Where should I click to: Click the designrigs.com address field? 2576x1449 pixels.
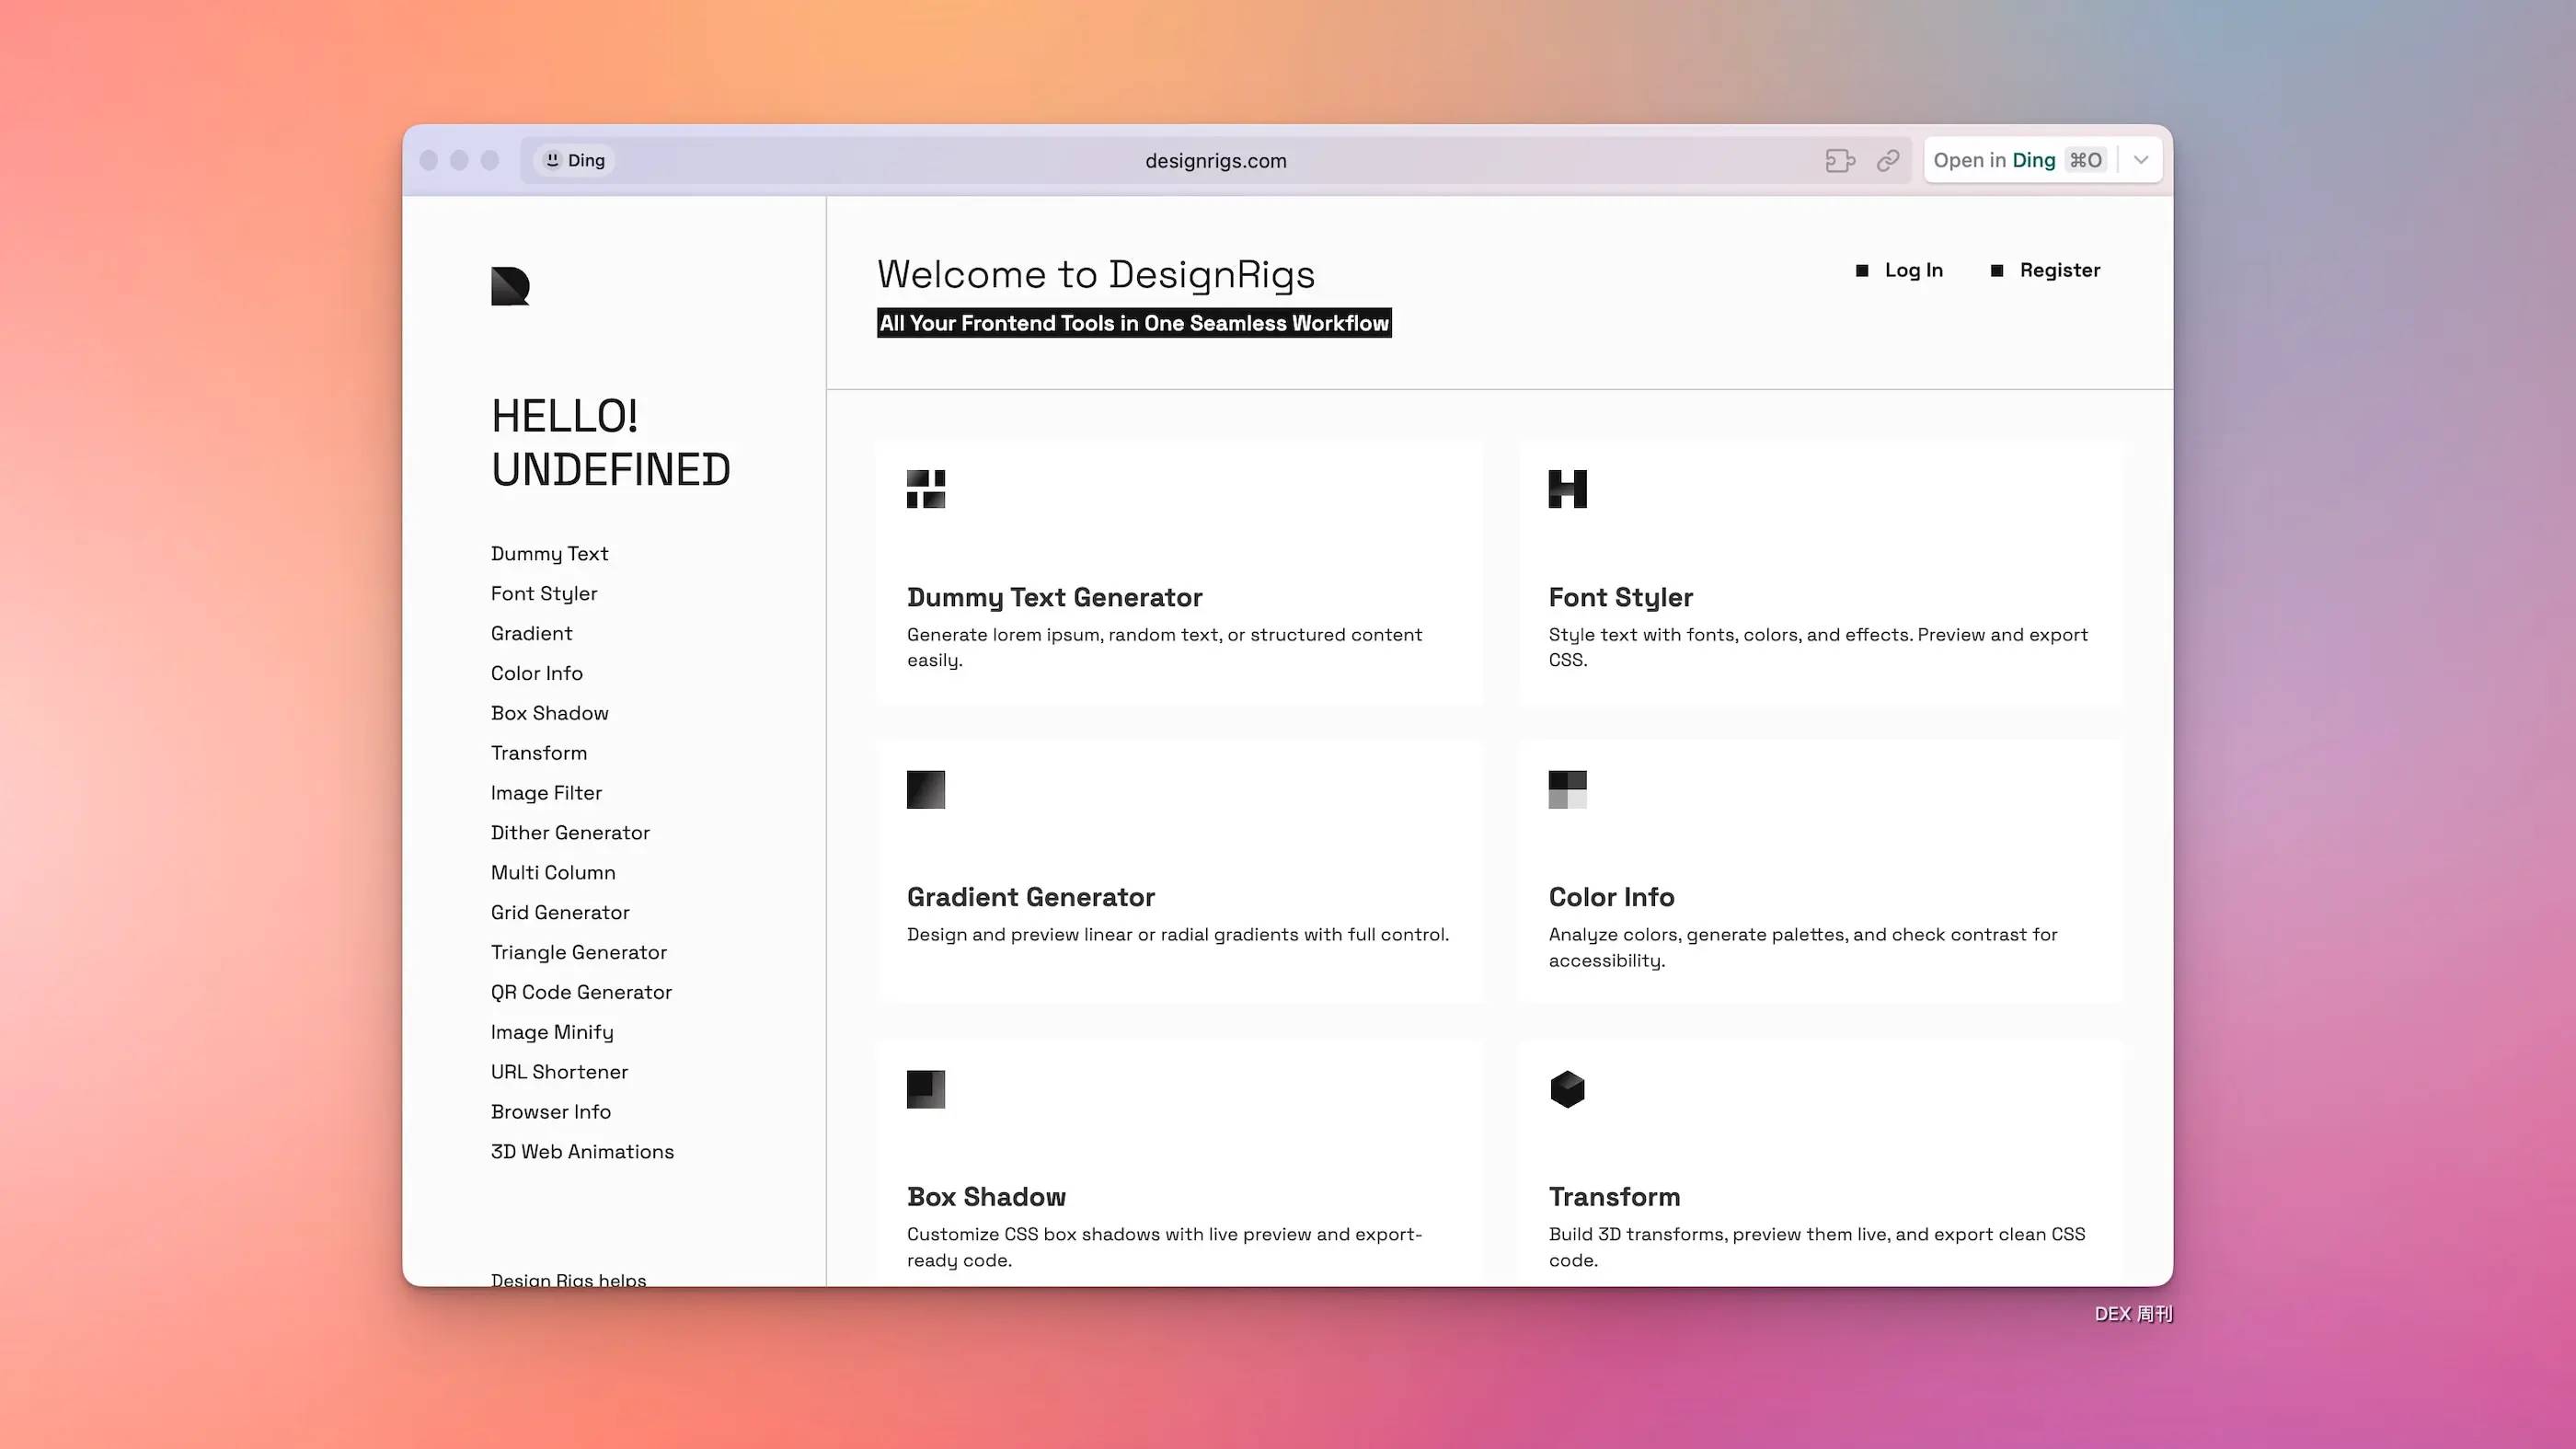(x=1215, y=160)
